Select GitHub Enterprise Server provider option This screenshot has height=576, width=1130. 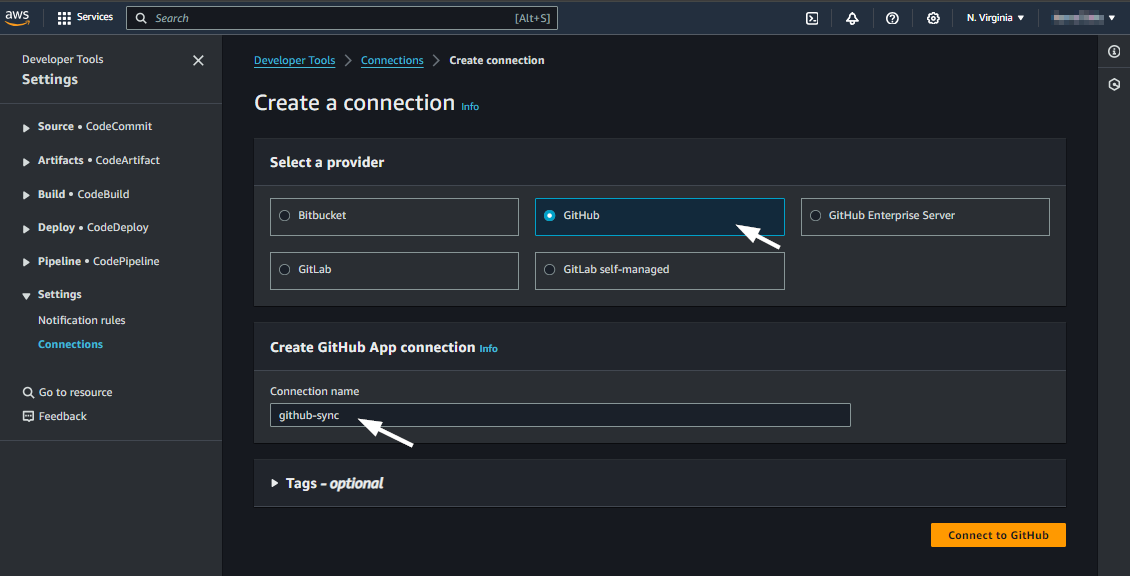[x=816, y=215]
